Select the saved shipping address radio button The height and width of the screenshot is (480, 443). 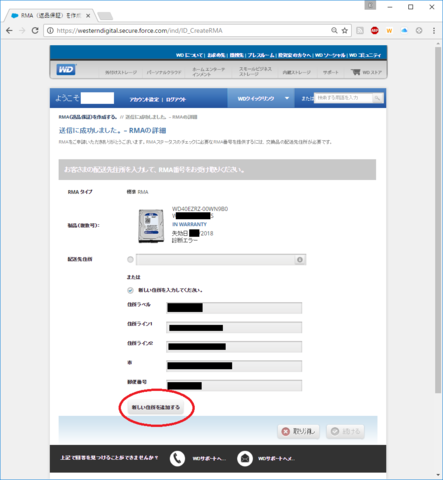(130, 259)
